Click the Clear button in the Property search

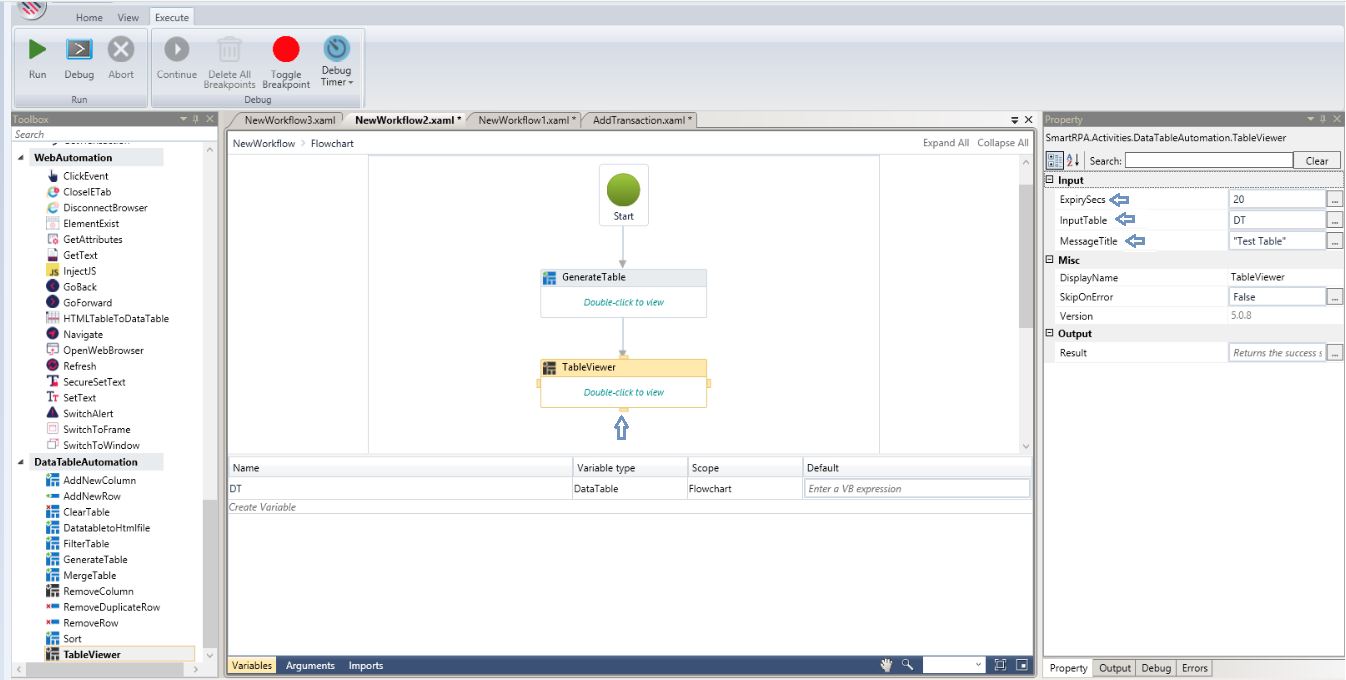click(x=1316, y=161)
